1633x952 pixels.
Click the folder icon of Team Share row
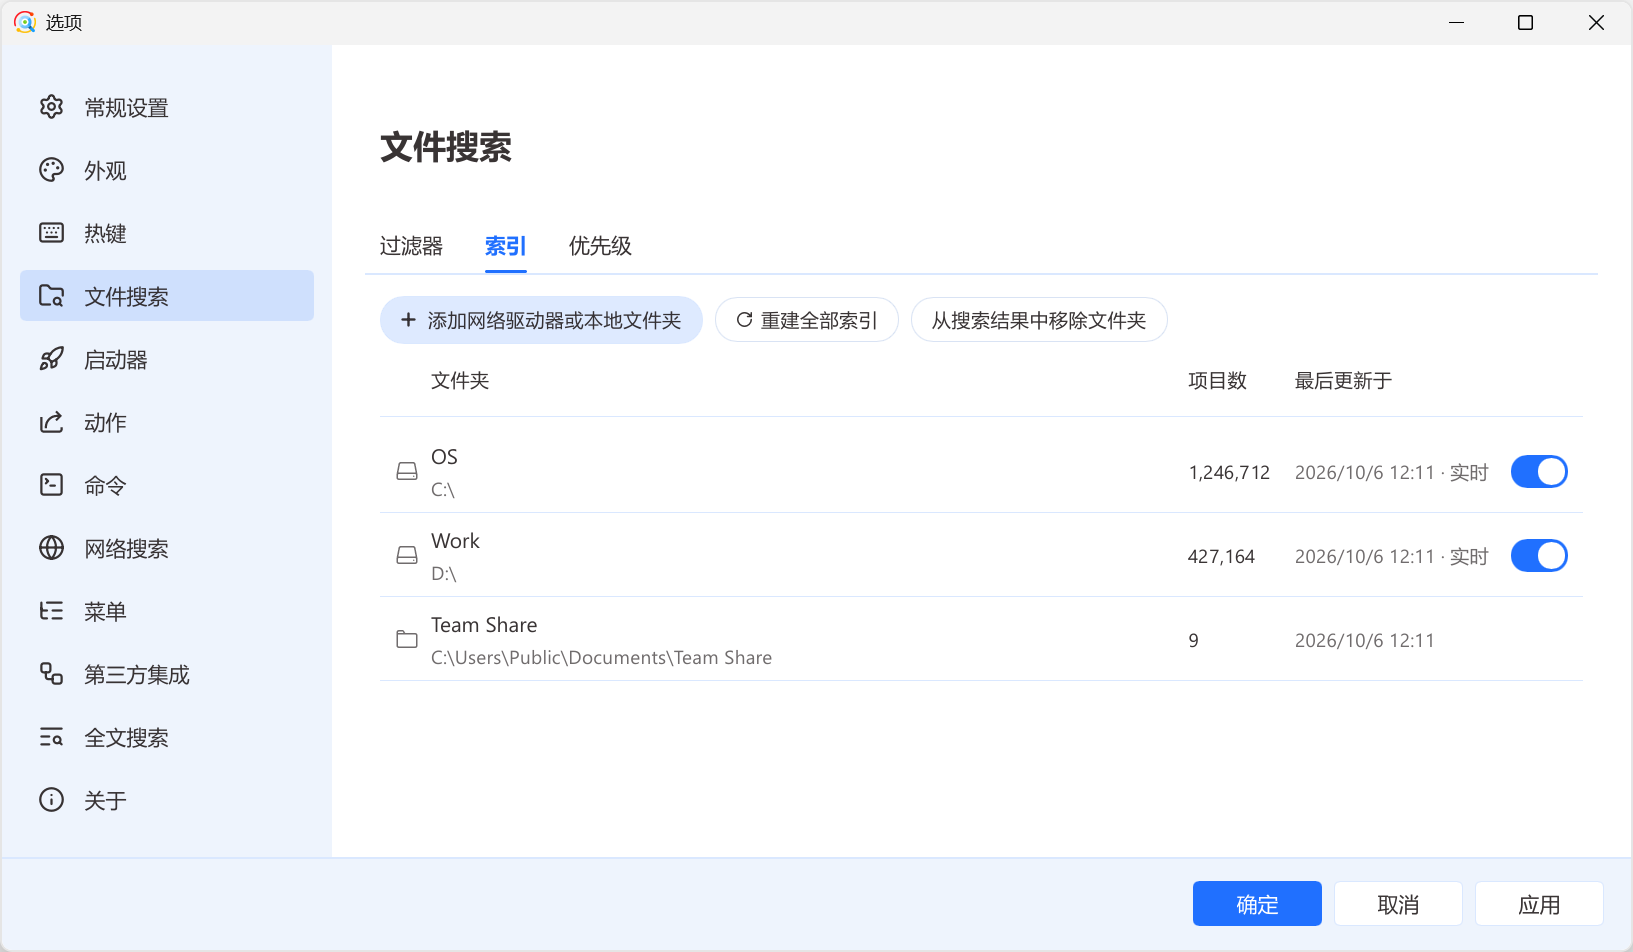coord(407,639)
